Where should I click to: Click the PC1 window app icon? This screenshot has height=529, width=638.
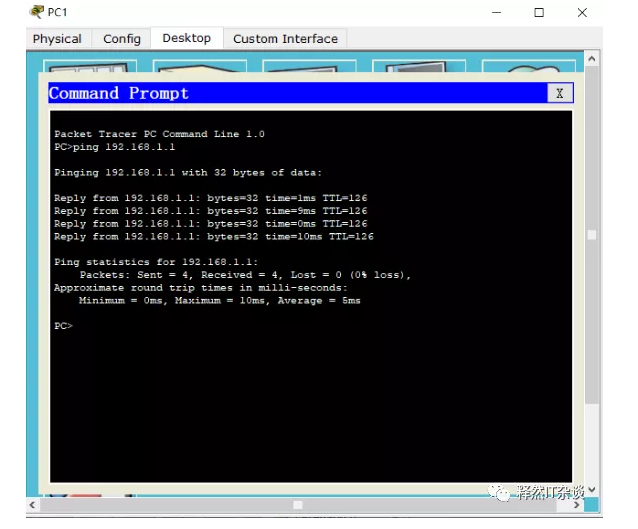pos(37,11)
